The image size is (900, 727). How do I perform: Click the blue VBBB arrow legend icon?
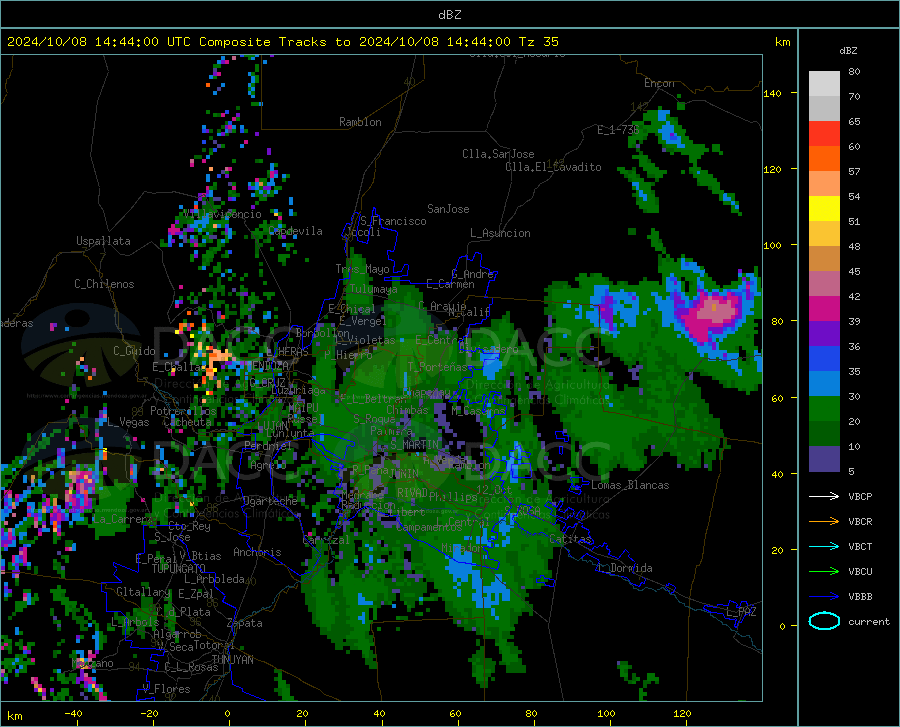tap(824, 597)
